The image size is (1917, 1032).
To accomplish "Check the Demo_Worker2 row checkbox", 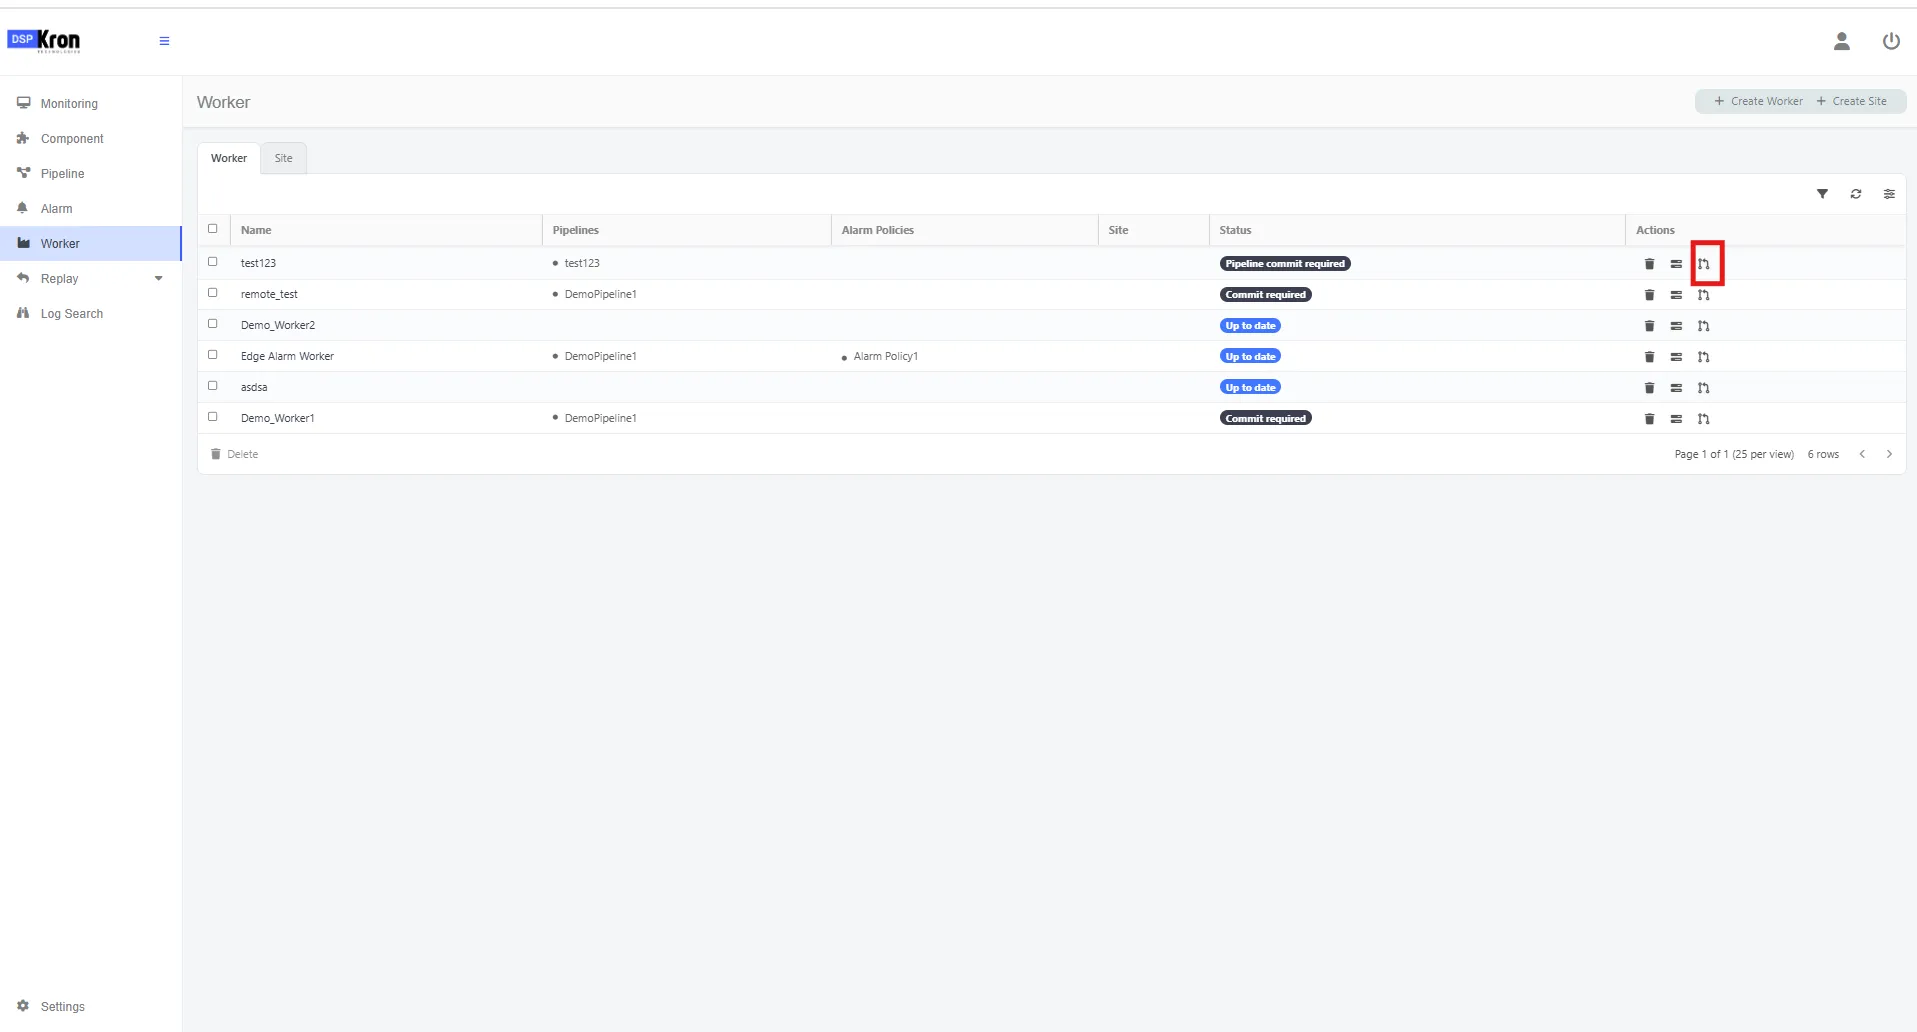I will click(x=212, y=324).
